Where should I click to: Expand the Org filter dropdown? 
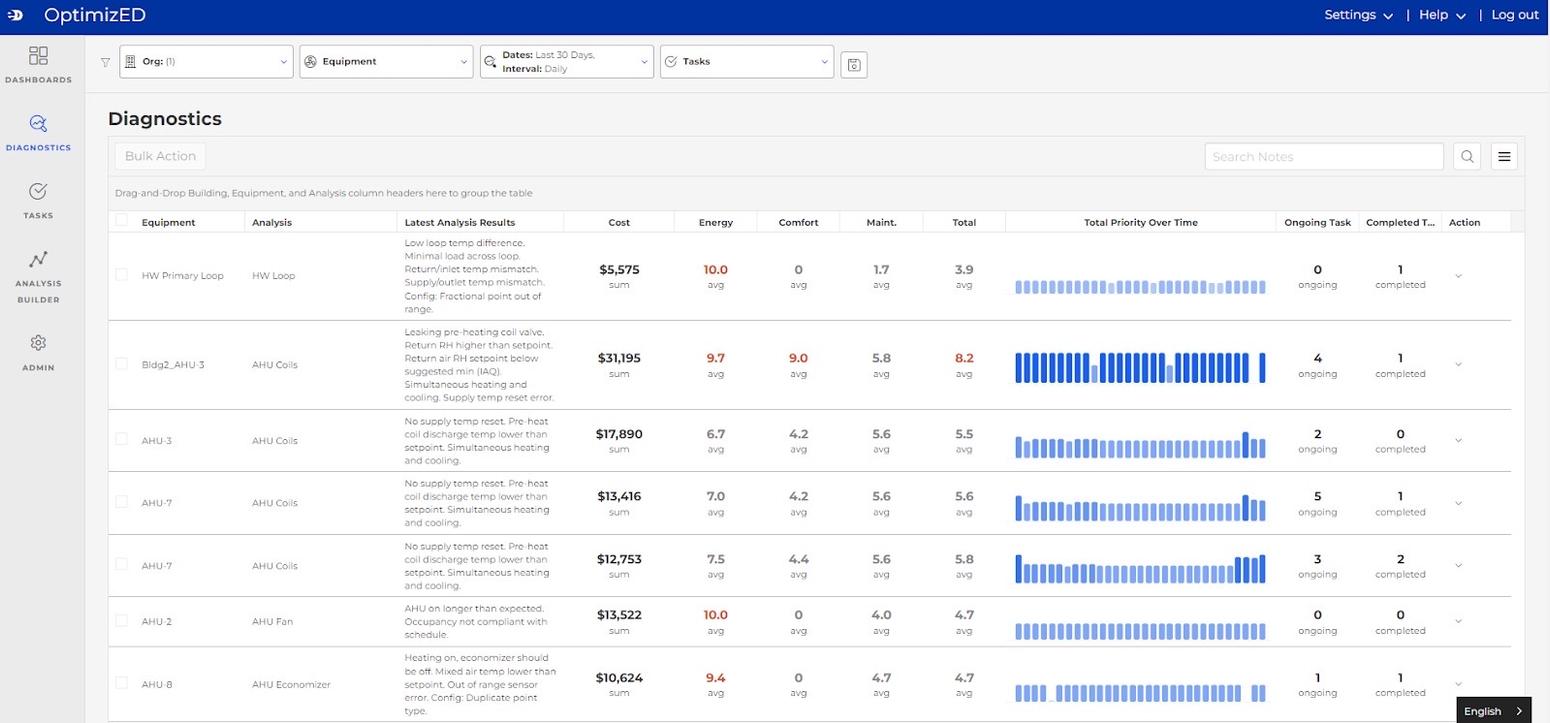tap(206, 62)
